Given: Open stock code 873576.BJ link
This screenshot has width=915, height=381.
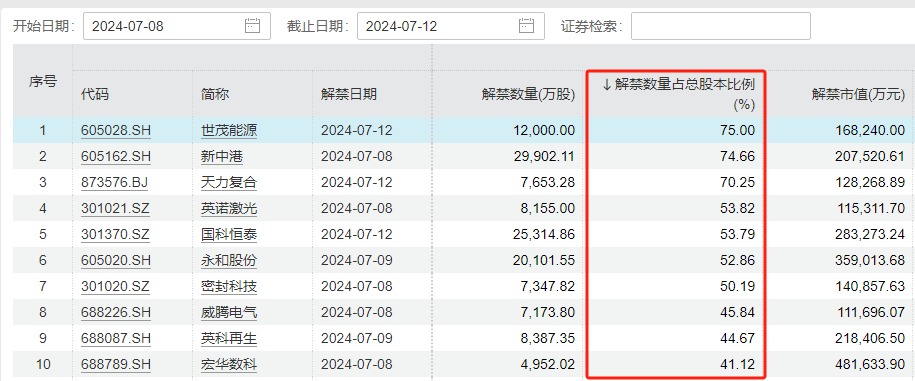Looking at the screenshot, I should (114, 183).
